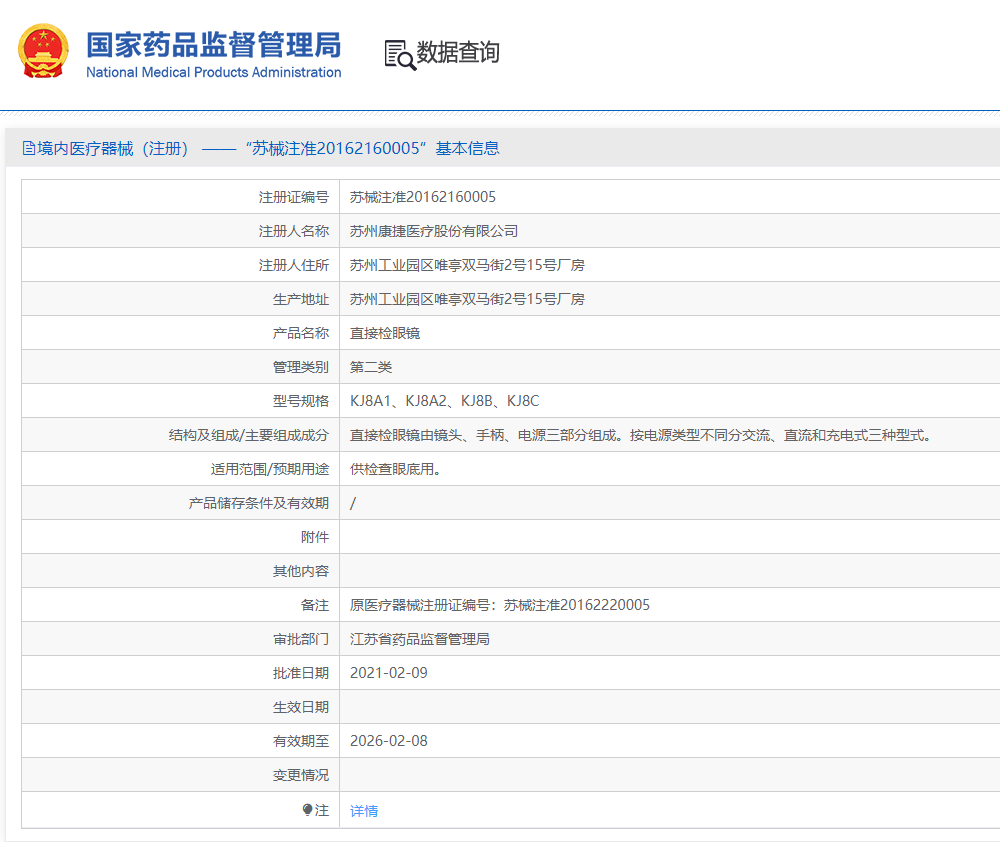Click the 型号规格 label
This screenshot has width=1000, height=842.
click(300, 401)
